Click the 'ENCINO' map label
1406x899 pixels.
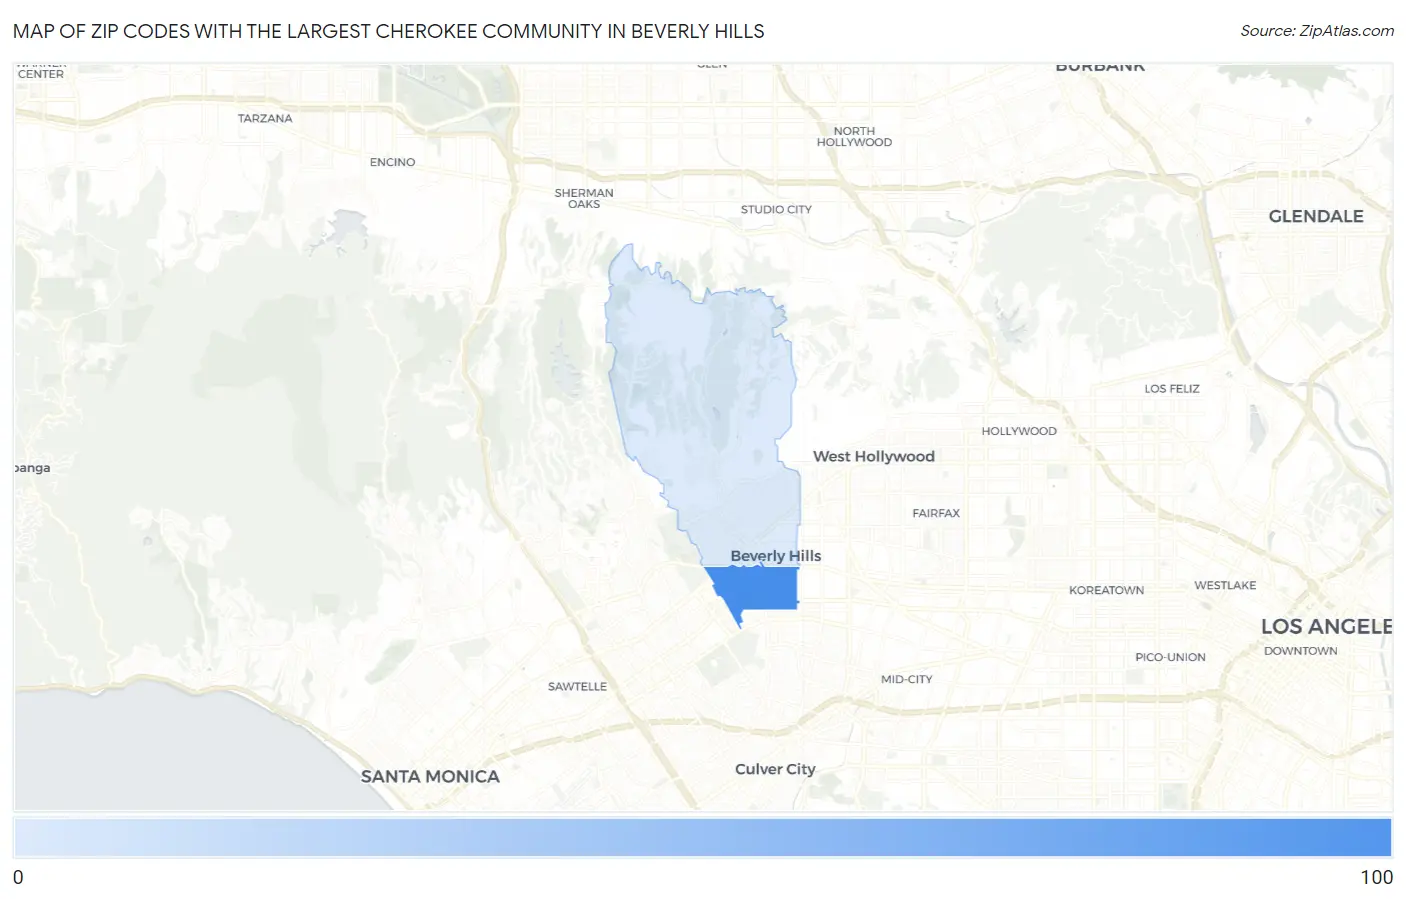click(x=392, y=162)
